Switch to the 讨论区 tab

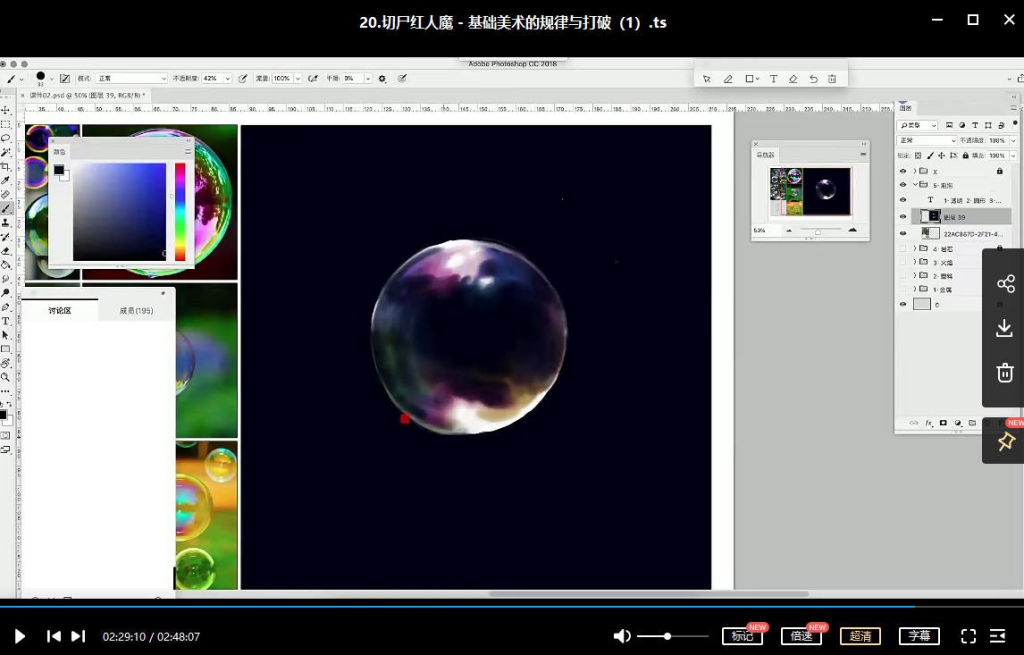click(x=60, y=311)
